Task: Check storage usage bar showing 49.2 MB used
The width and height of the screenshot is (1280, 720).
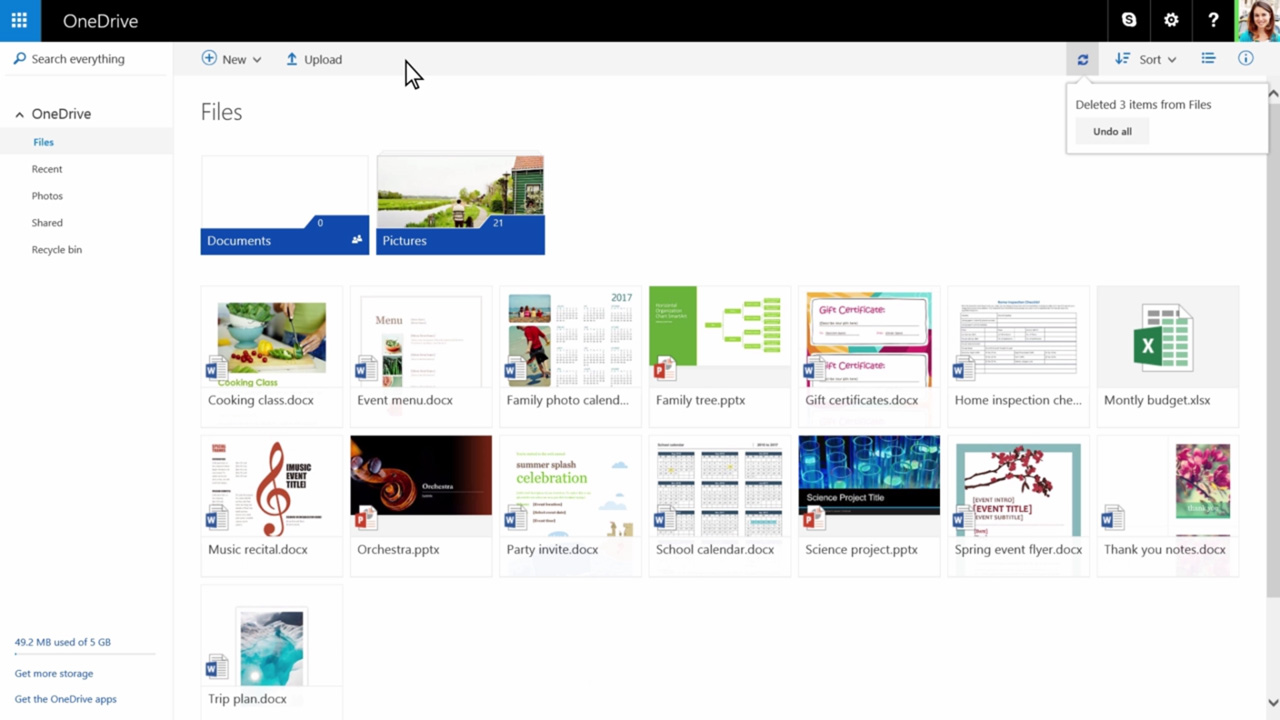Action: (62, 641)
